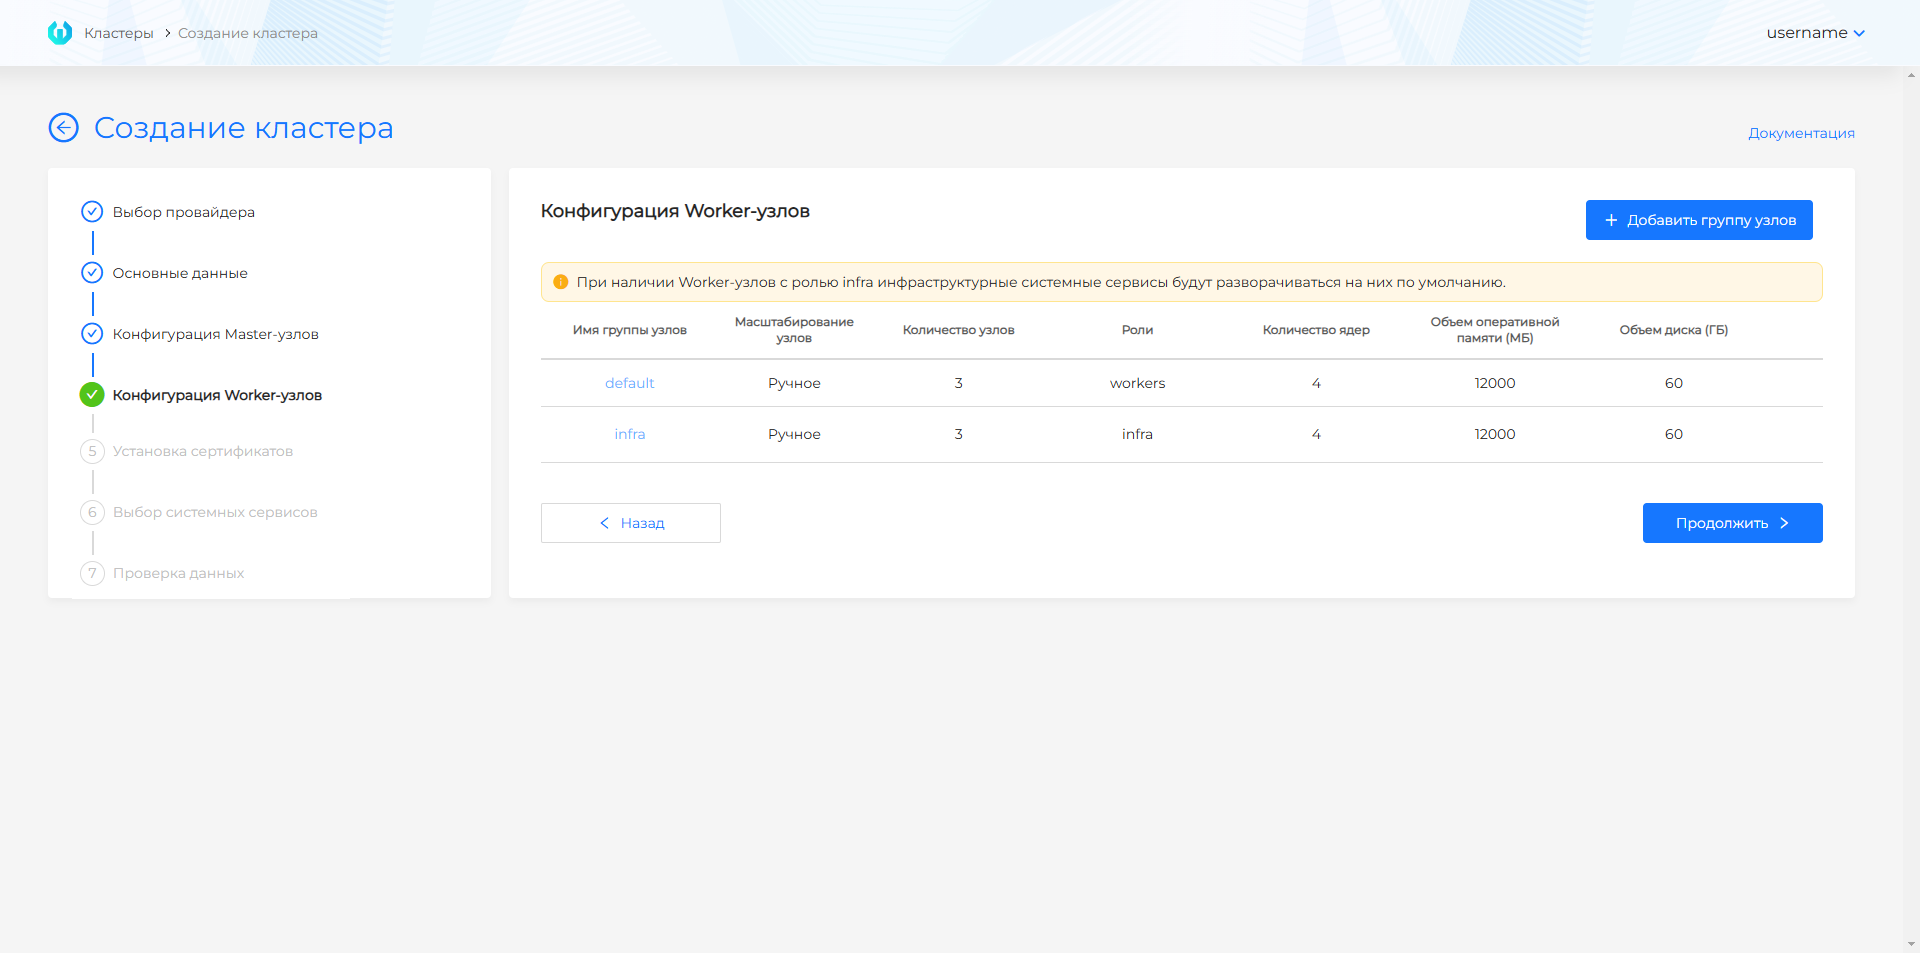
Task: Click the chevron on Продолжить button
Action: (1786, 522)
